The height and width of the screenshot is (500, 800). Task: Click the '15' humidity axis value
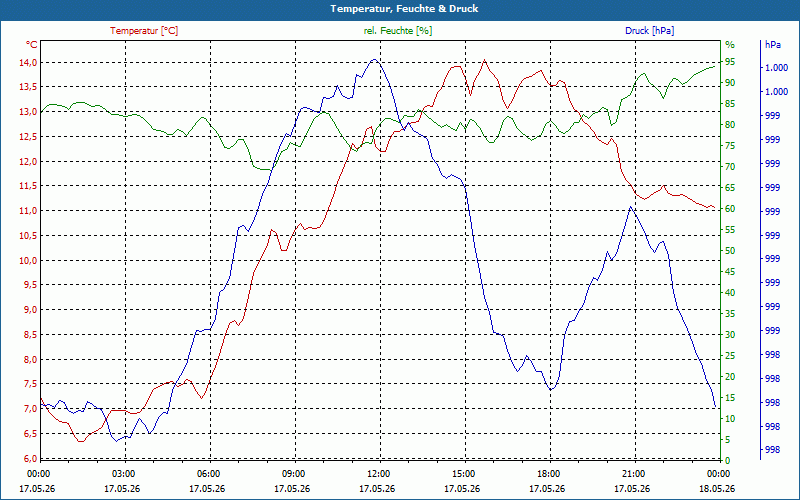pos(730,398)
